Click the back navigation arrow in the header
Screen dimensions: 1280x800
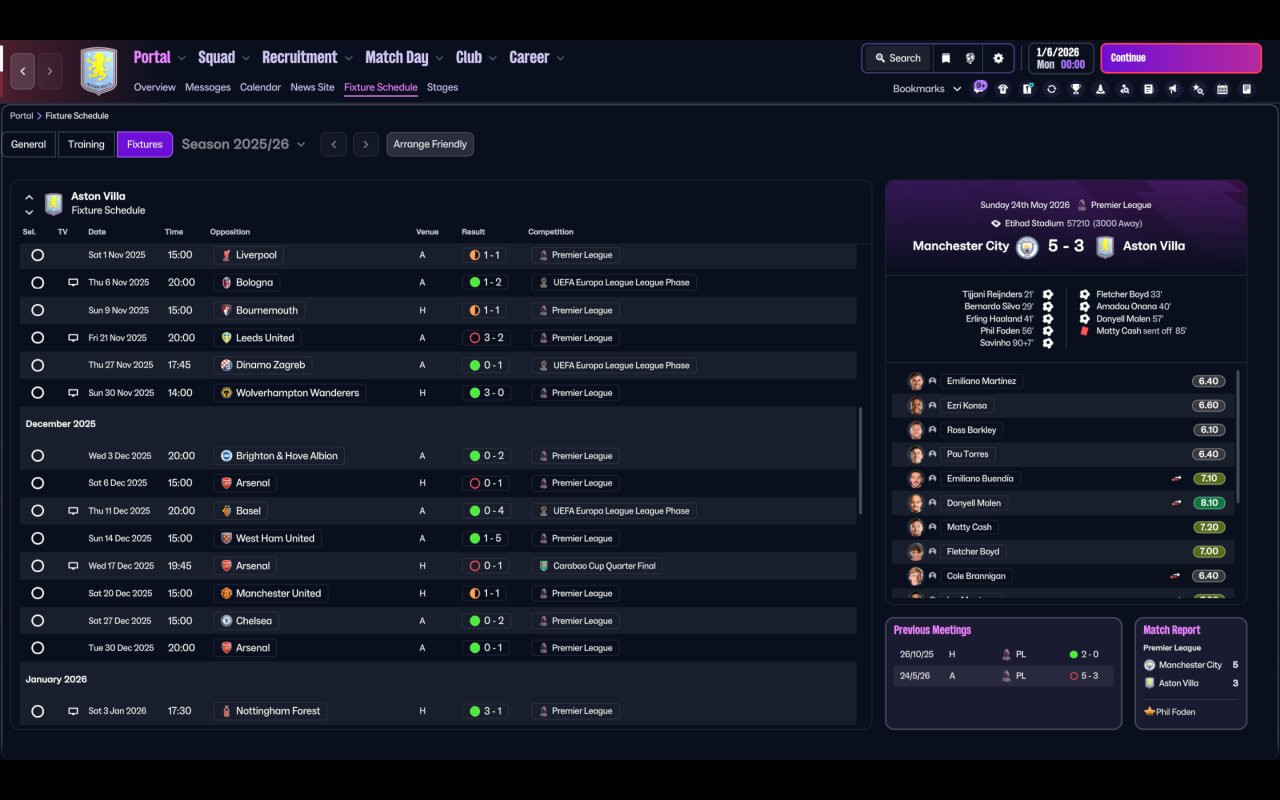(23, 71)
